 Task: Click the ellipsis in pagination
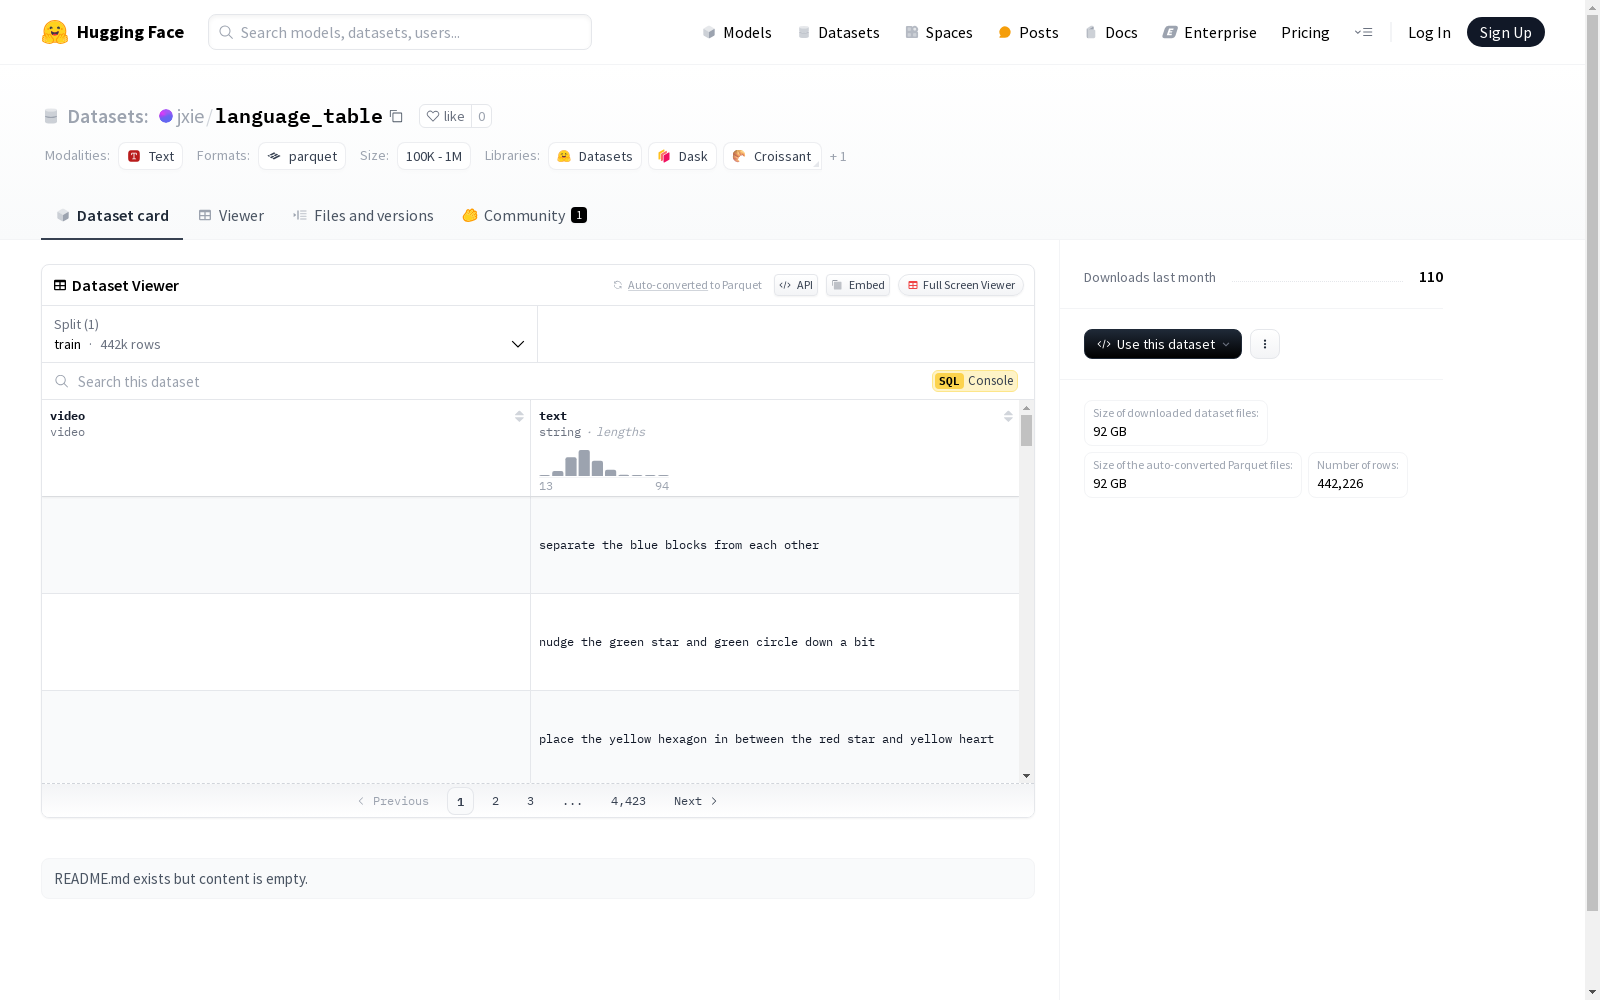pos(572,801)
